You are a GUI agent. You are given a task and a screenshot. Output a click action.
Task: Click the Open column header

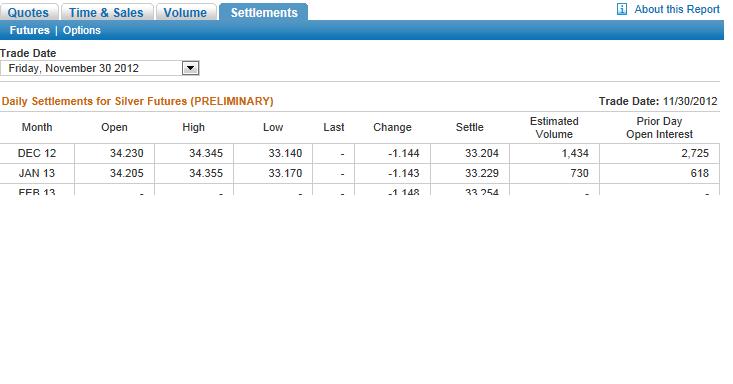pyautogui.click(x=114, y=127)
